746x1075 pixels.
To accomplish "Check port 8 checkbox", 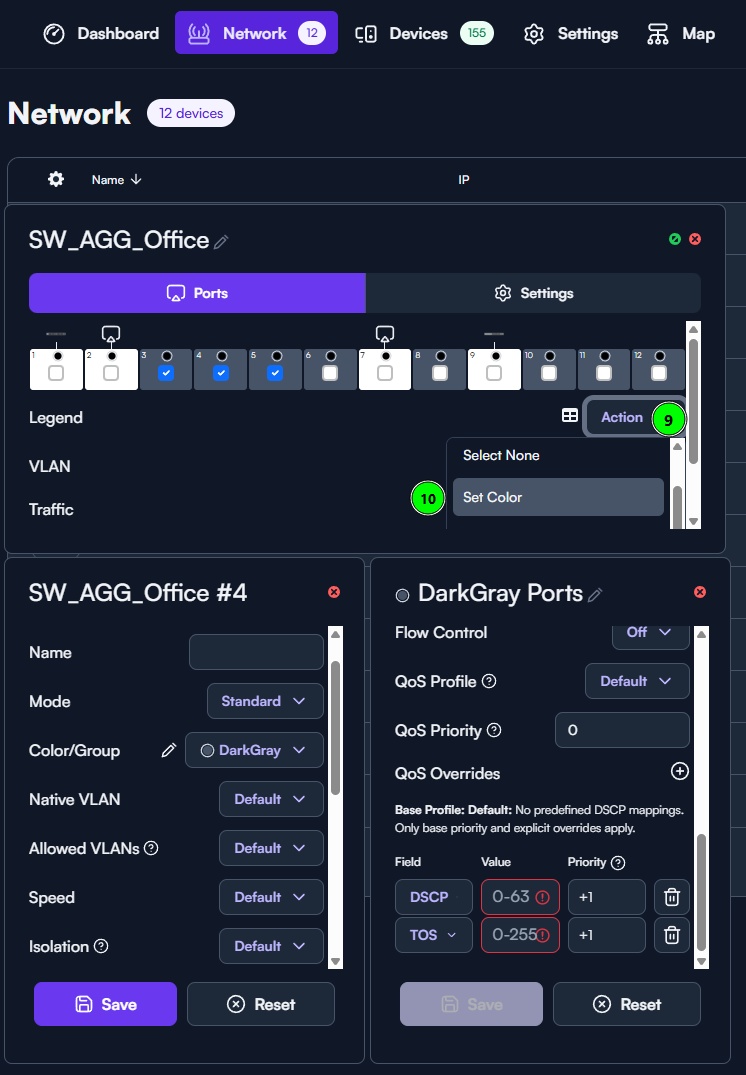I will (439, 373).
